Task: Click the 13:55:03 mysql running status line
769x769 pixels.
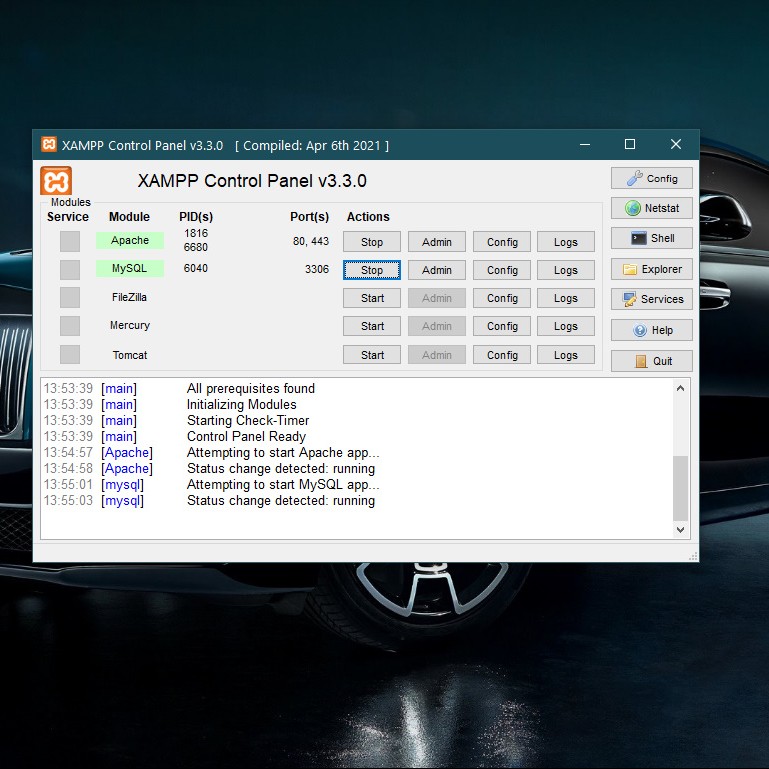Action: coord(209,501)
